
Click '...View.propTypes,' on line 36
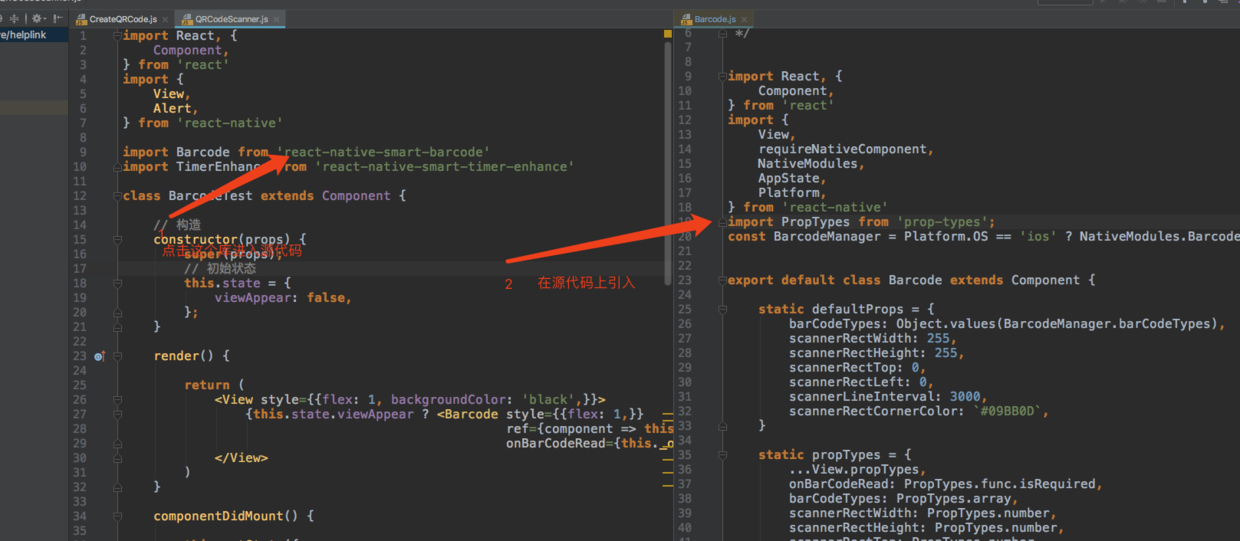[857, 469]
